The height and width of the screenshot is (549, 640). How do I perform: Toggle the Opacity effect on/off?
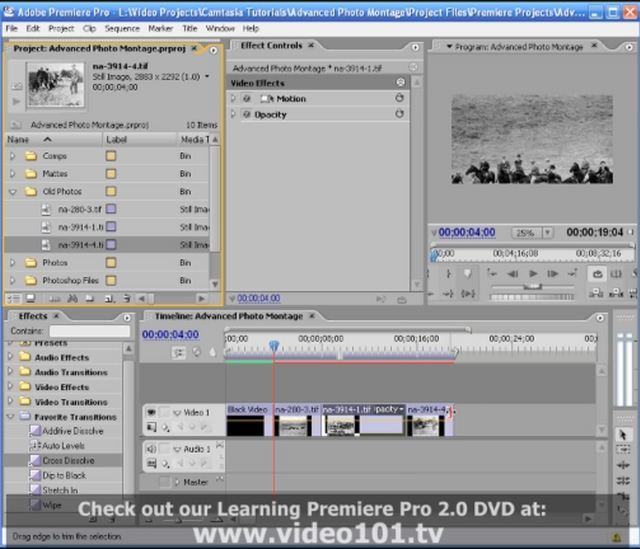(x=247, y=114)
